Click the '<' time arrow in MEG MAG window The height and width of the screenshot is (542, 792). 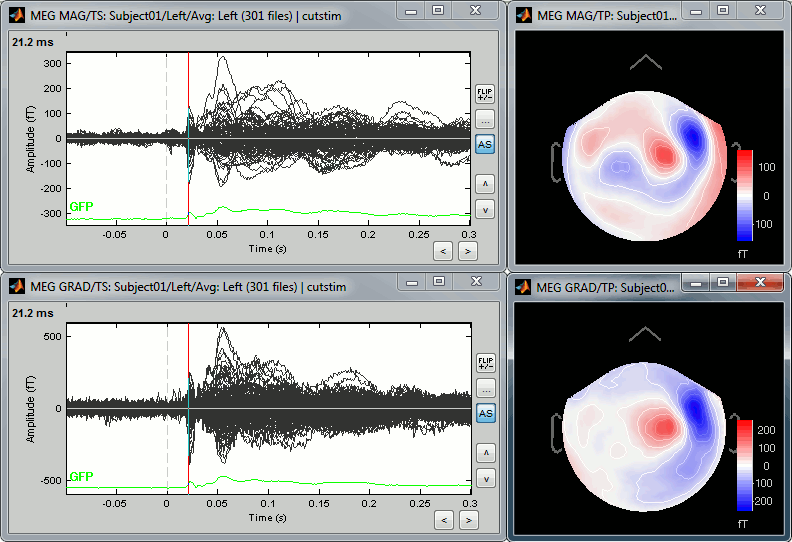(444, 251)
